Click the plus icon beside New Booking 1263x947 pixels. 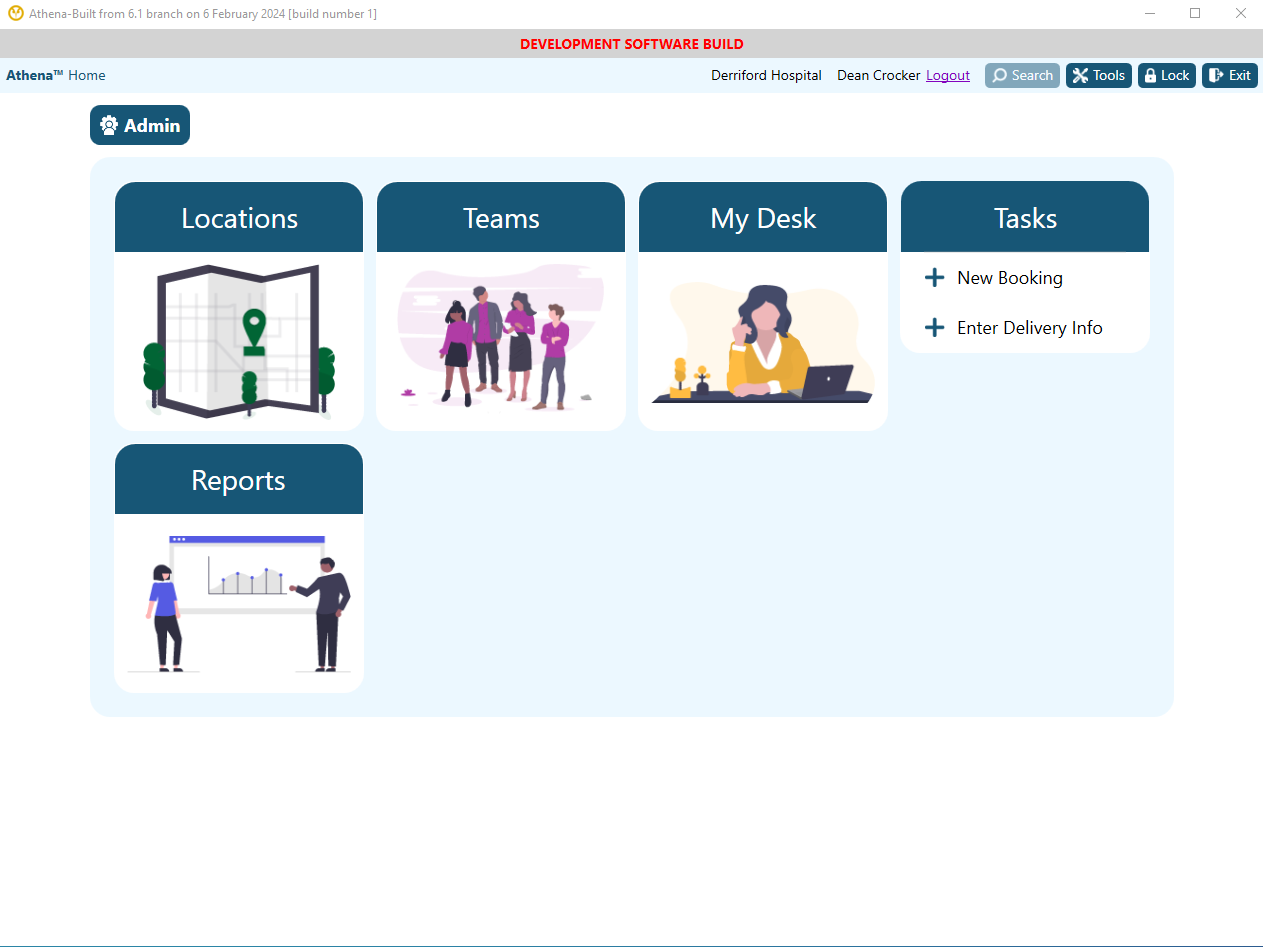tap(934, 278)
